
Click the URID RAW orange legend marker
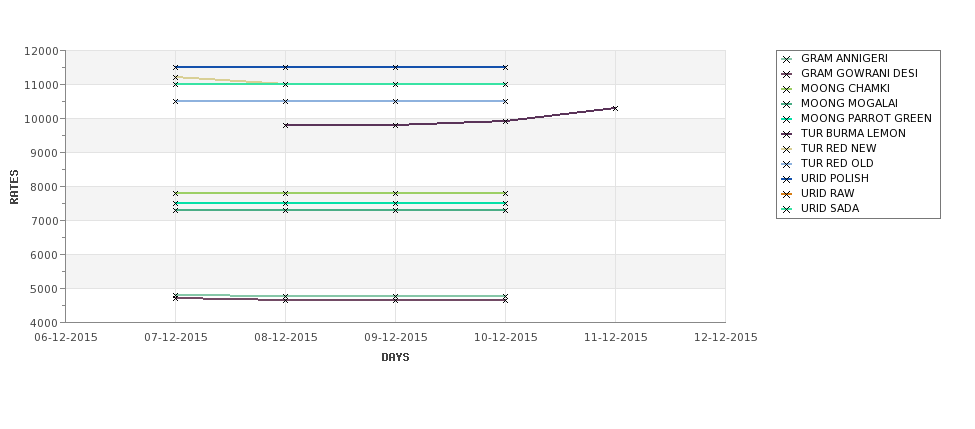[x=787, y=194]
